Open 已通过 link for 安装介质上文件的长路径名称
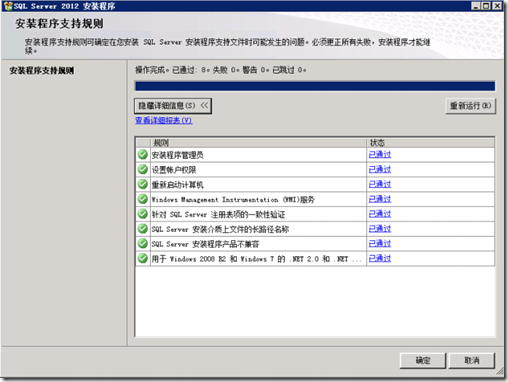The height and width of the screenshot is (382, 508). [x=380, y=229]
